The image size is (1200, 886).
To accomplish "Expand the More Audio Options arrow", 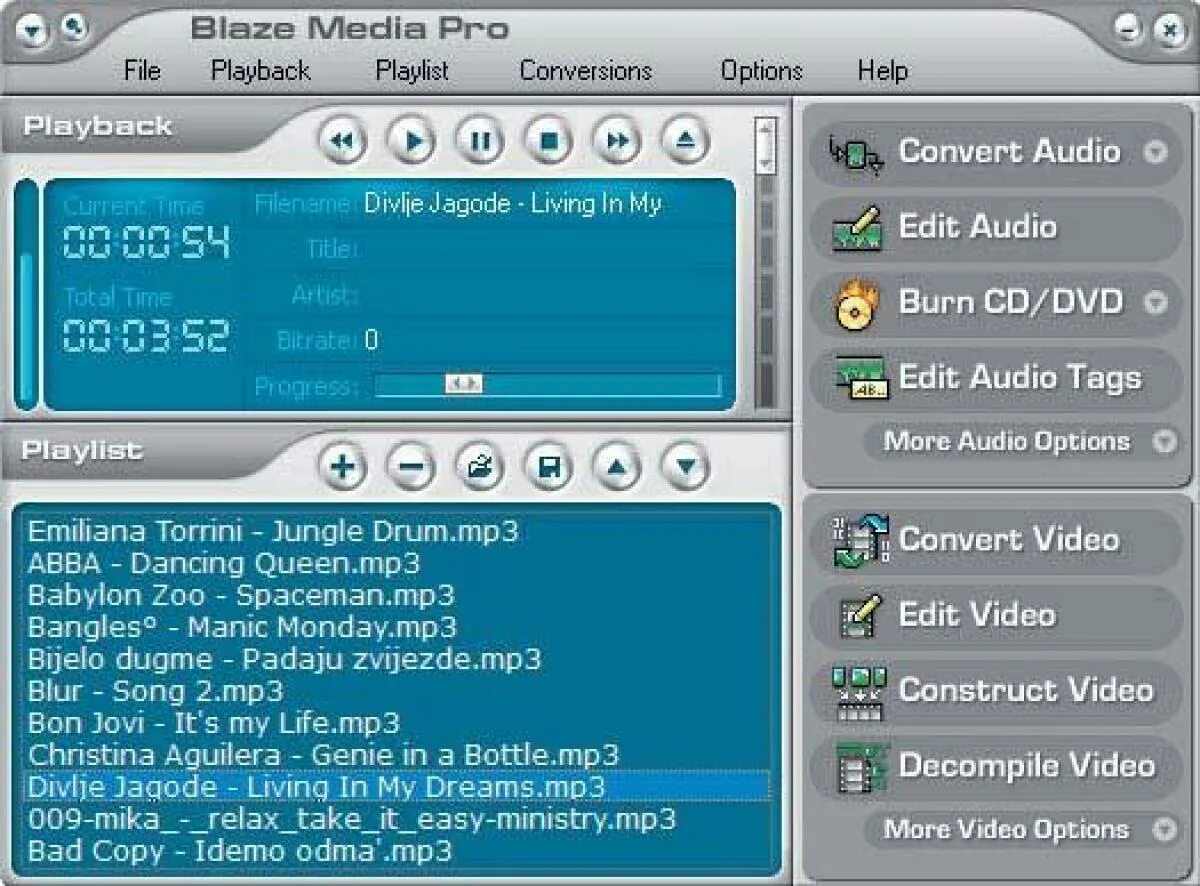I will coord(1164,441).
